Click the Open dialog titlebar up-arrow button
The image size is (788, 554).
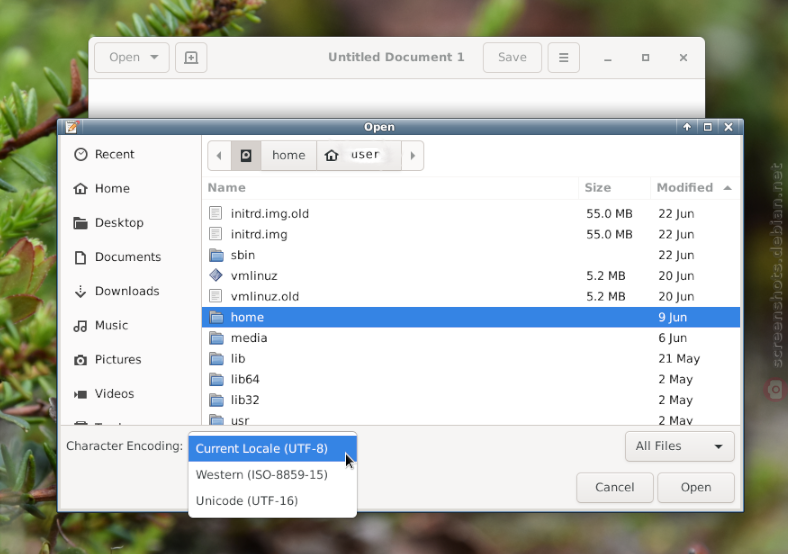click(x=687, y=127)
